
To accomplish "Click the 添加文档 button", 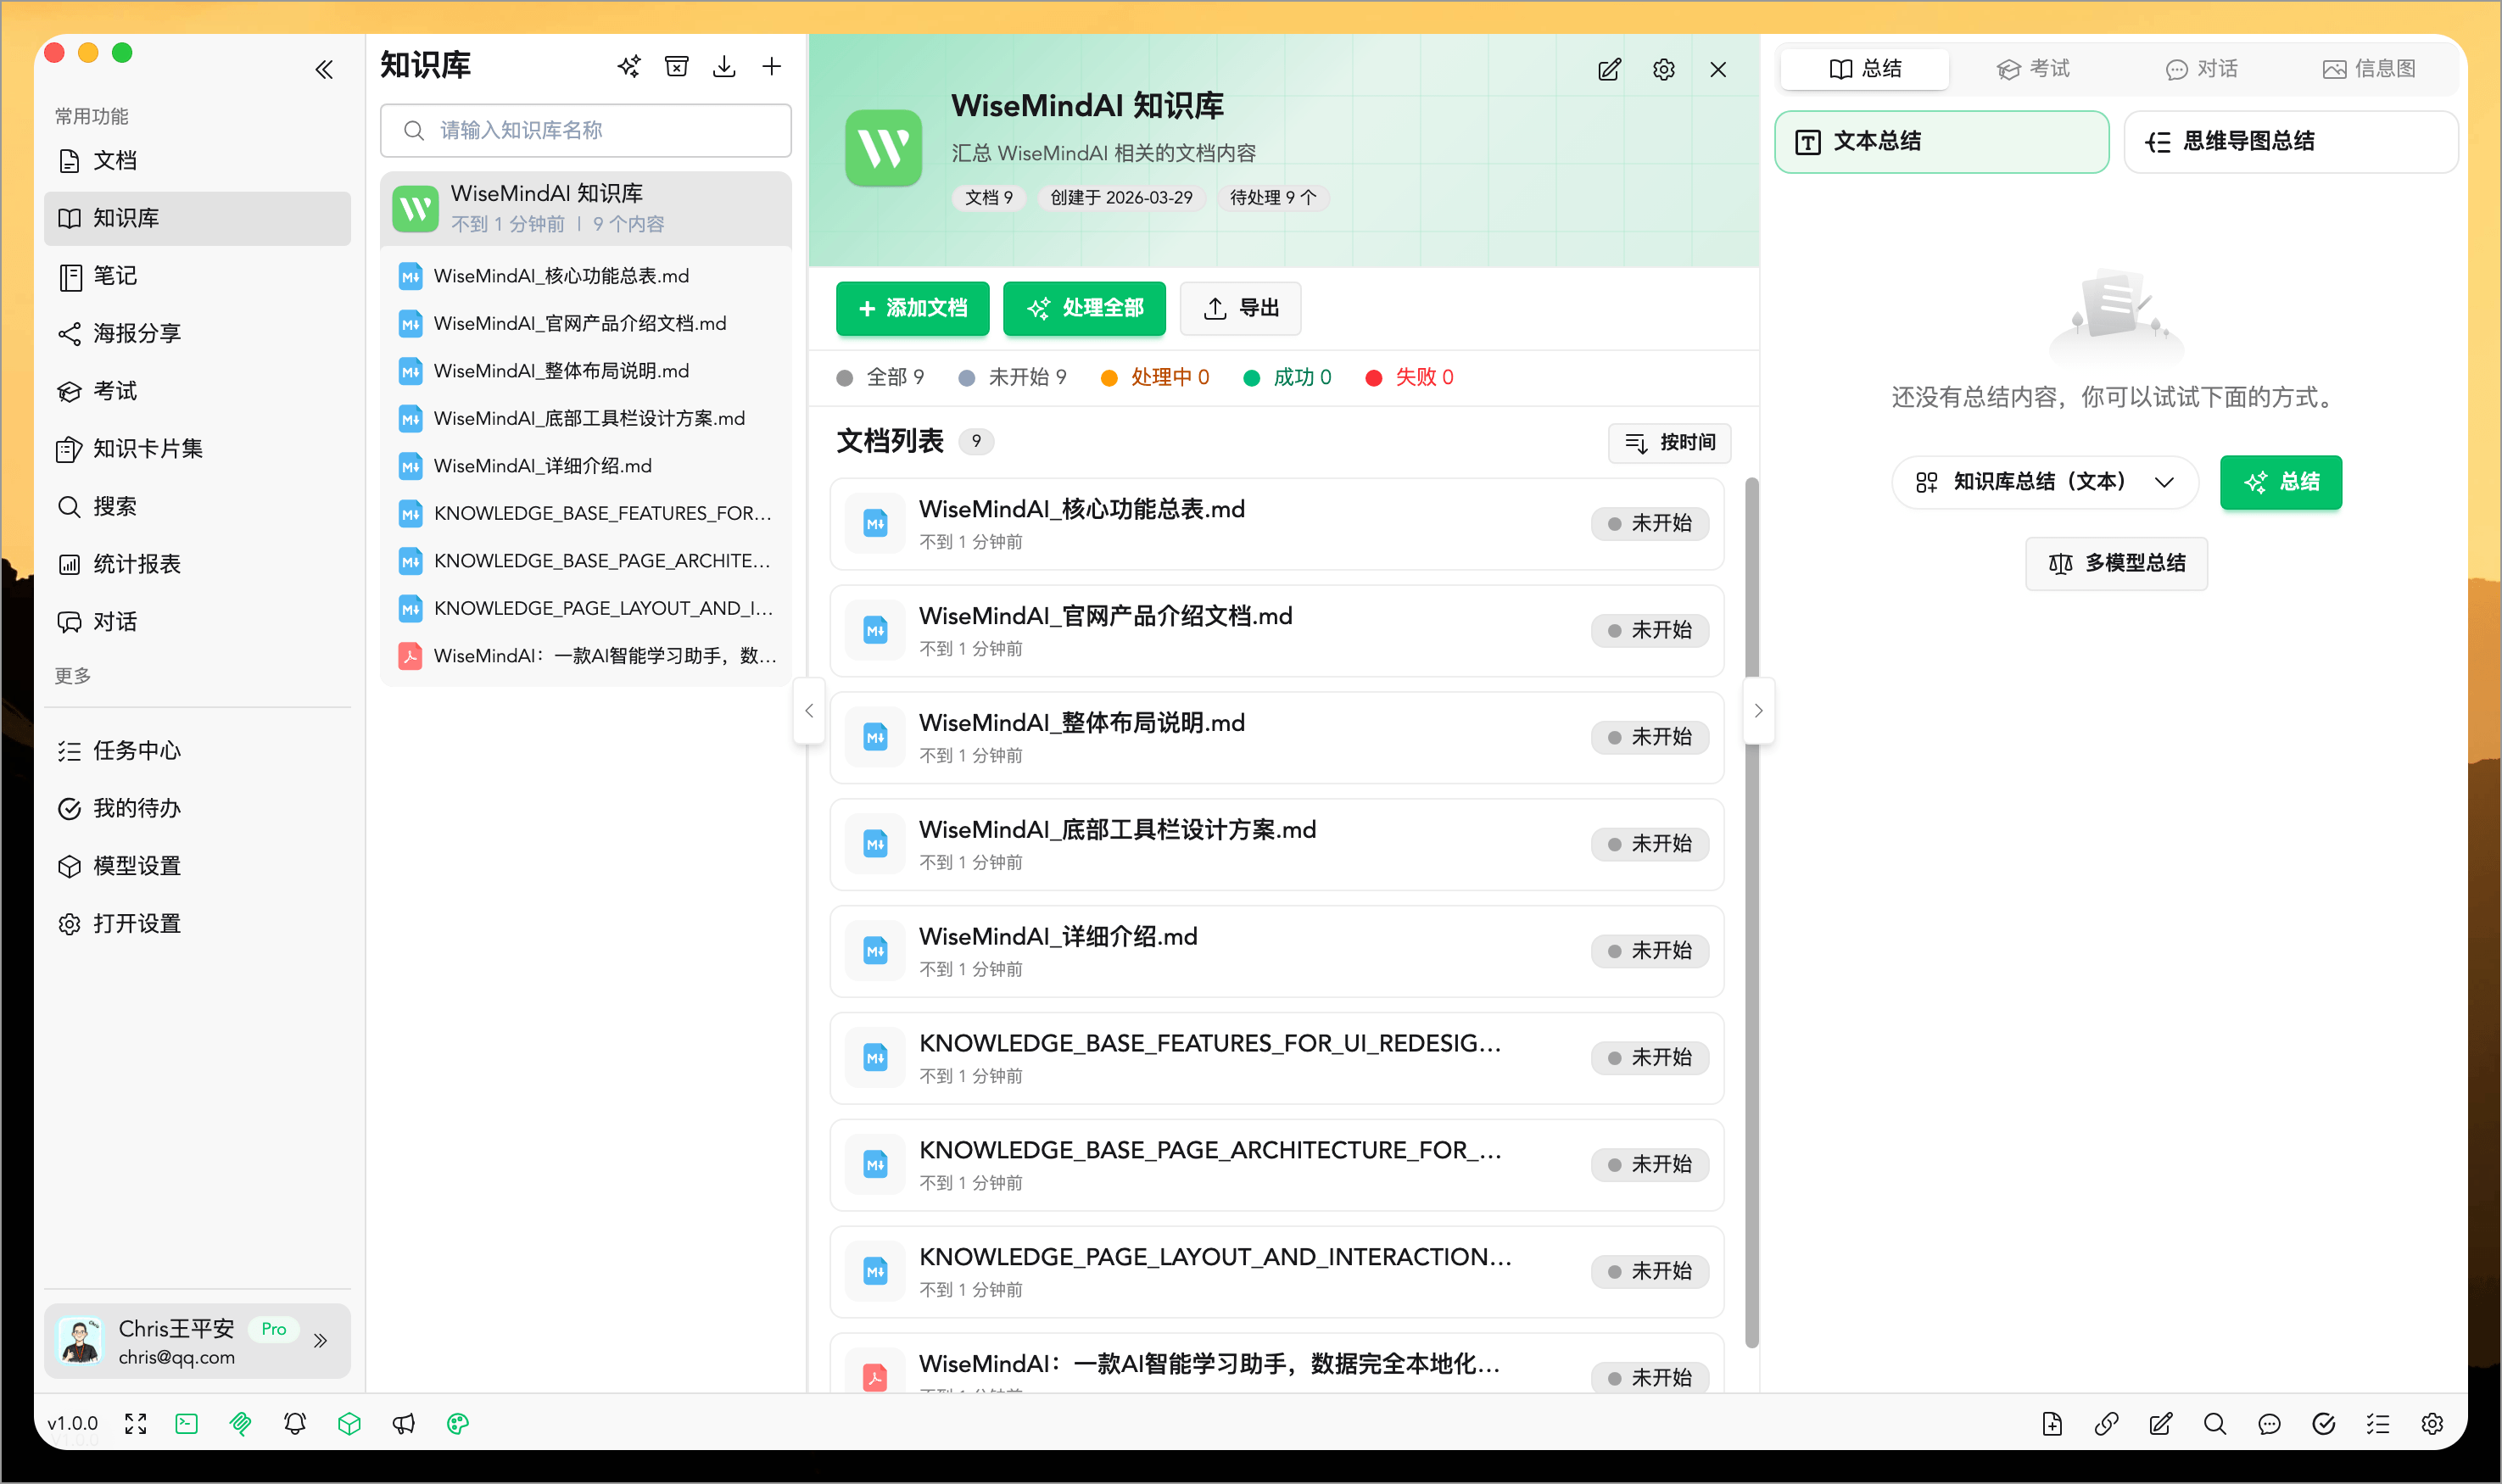I will (911, 309).
